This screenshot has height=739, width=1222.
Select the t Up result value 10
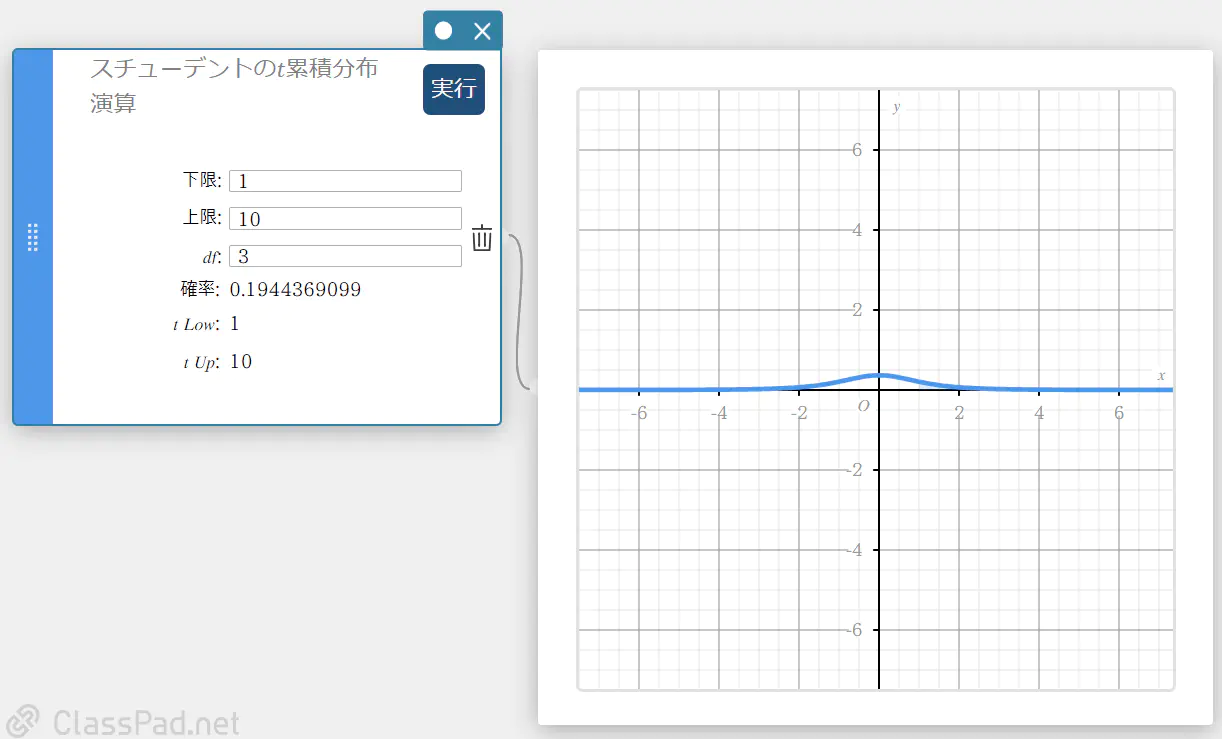(241, 362)
